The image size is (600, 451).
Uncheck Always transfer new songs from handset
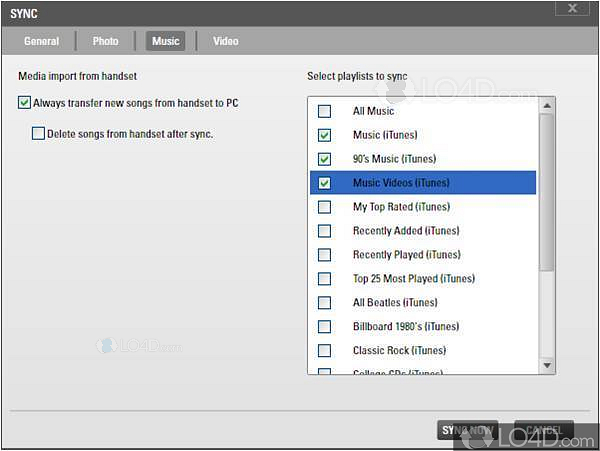click(x=24, y=103)
